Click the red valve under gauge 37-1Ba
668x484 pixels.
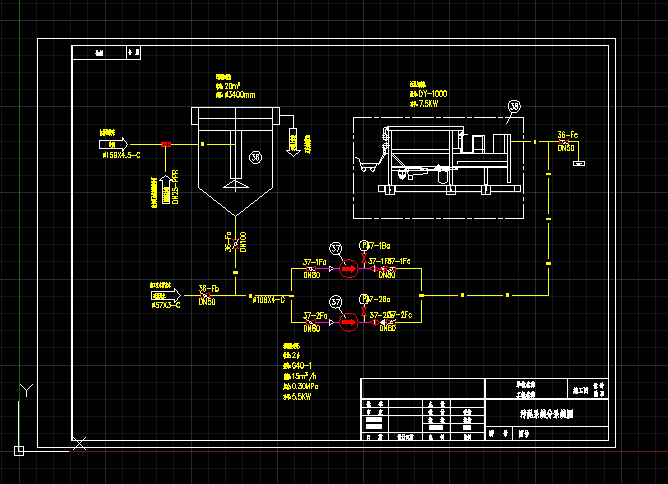click(363, 258)
